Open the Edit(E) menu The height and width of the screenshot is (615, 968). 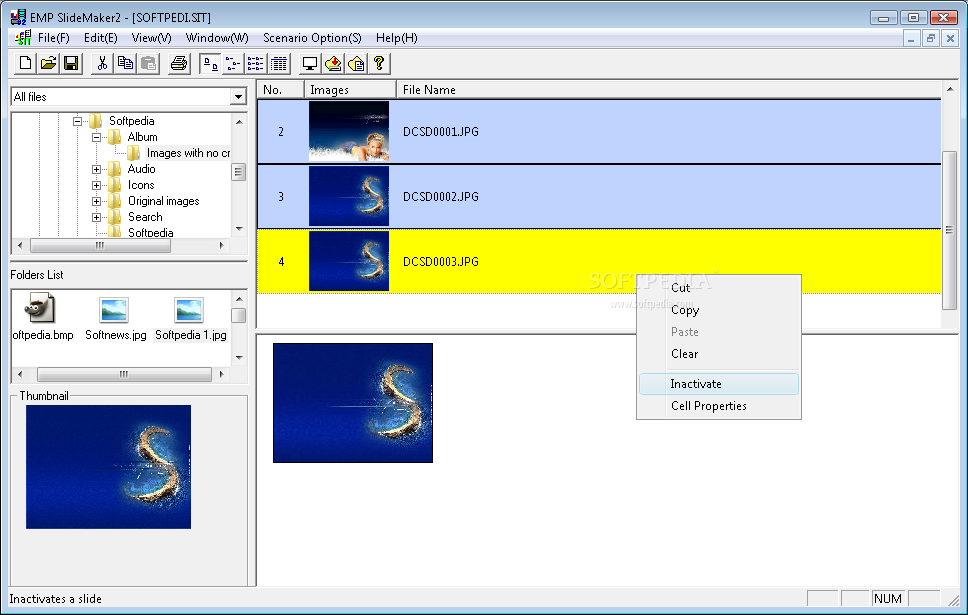(x=101, y=38)
